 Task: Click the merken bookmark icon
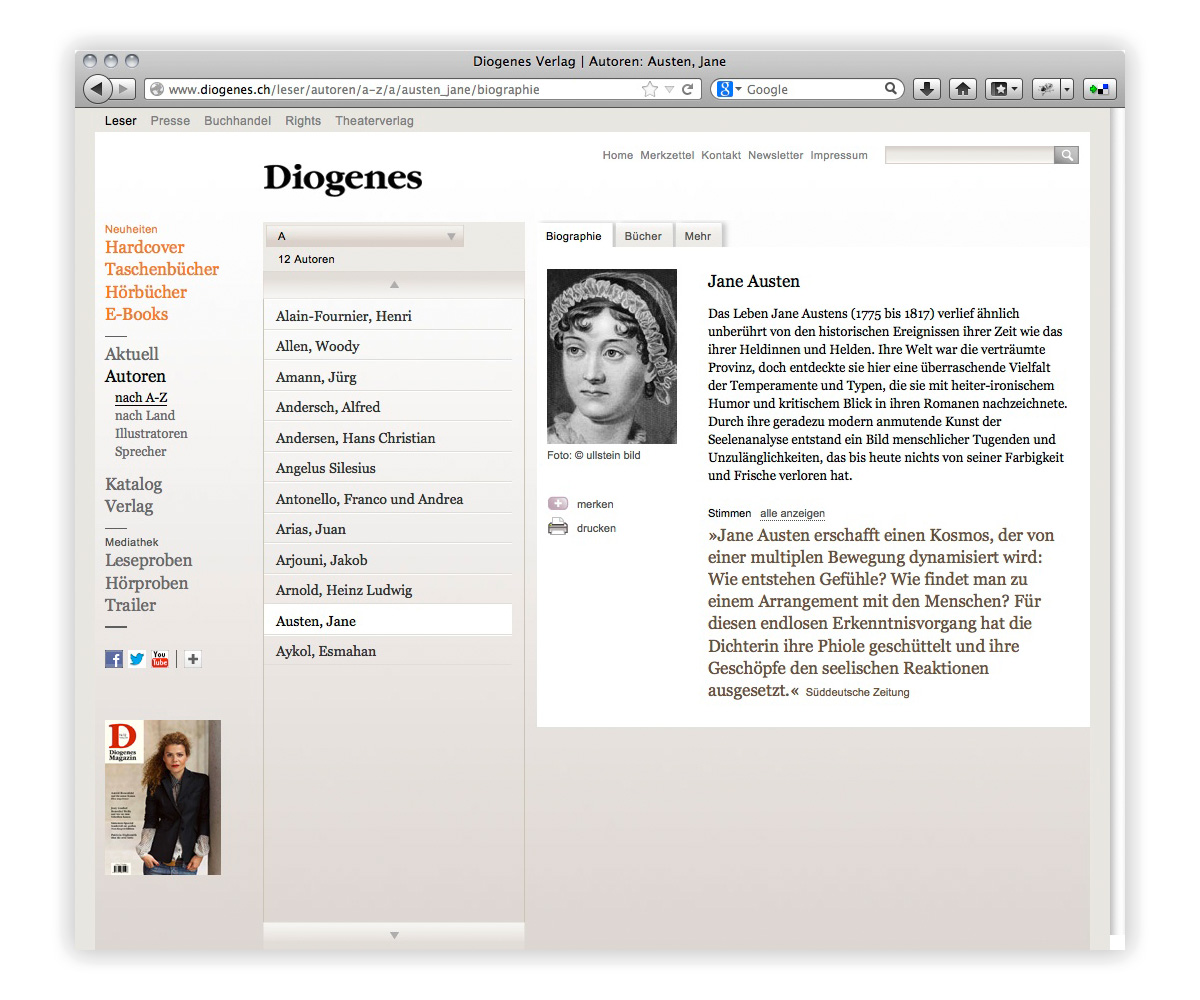click(558, 504)
